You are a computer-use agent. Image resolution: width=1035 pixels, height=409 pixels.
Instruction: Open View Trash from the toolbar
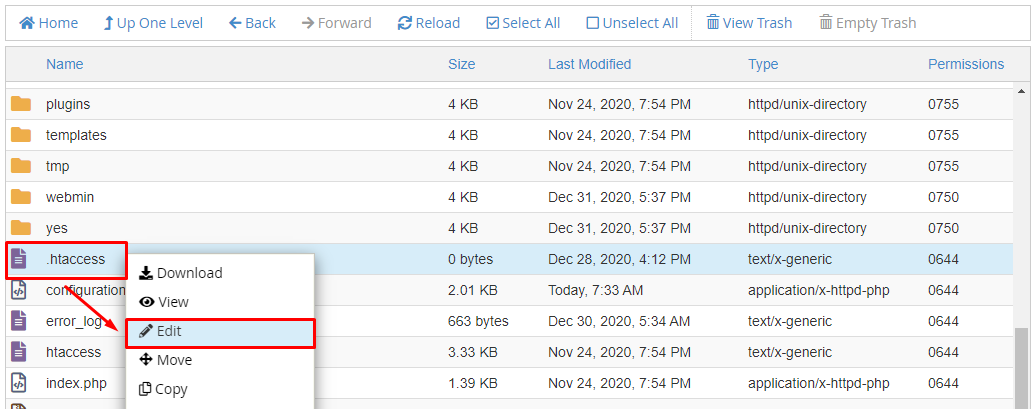749,23
